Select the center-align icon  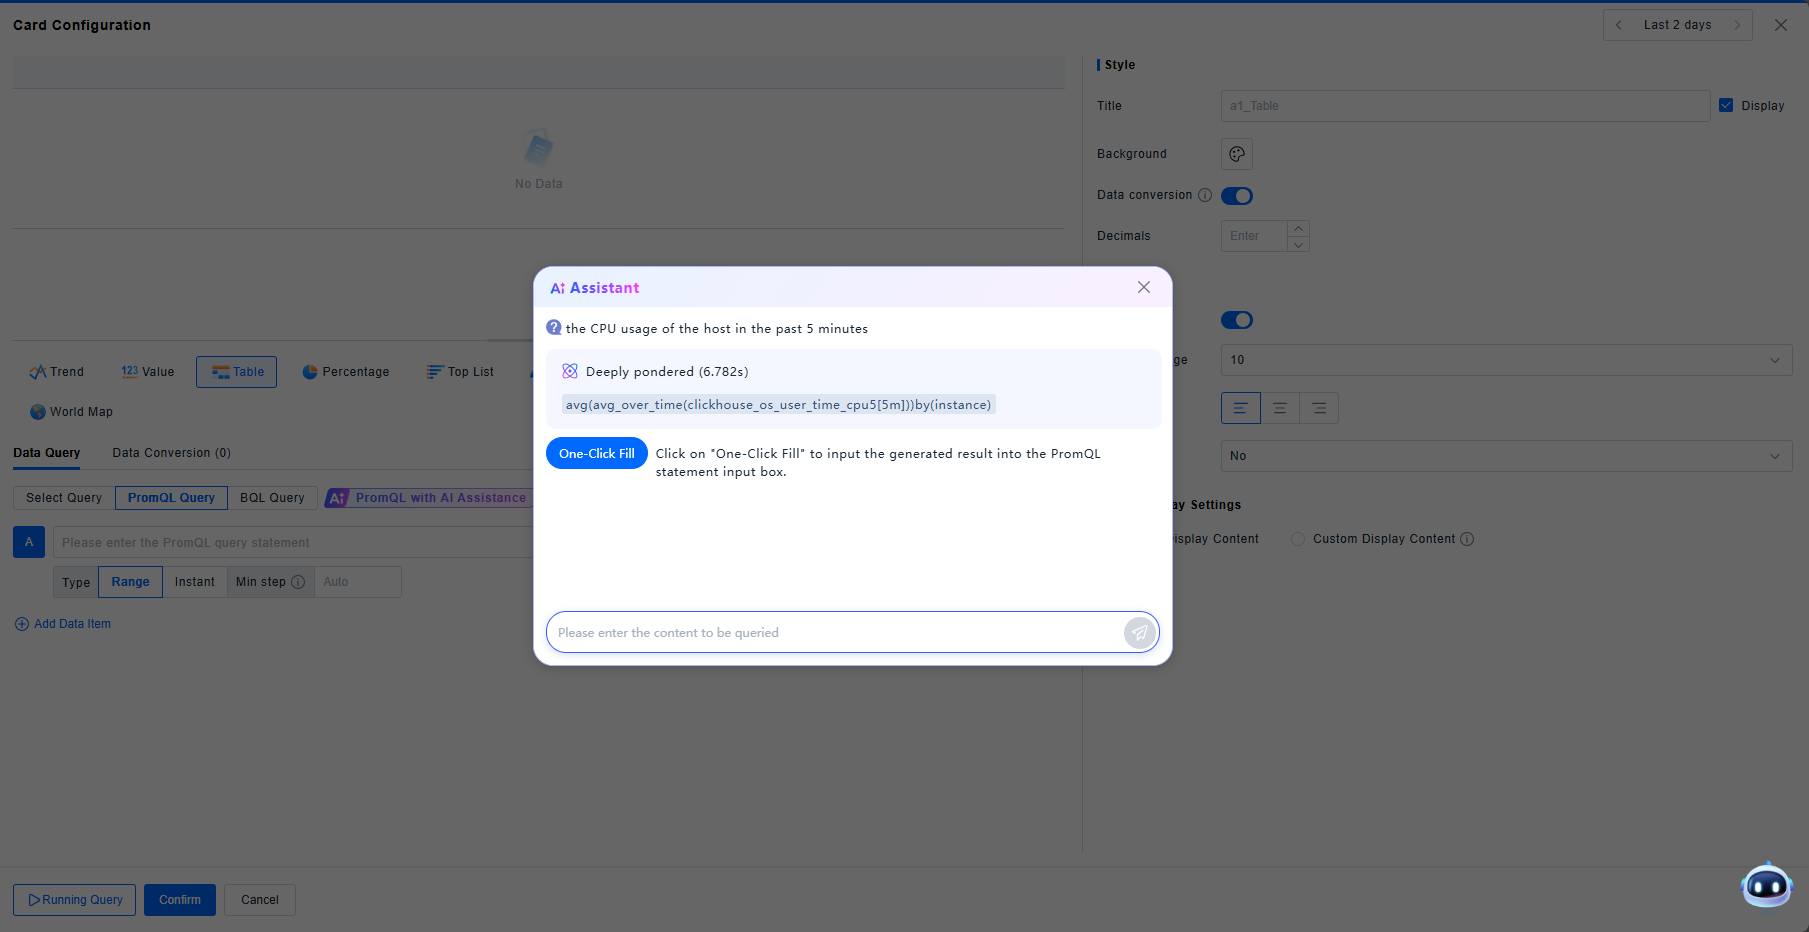tap(1279, 408)
